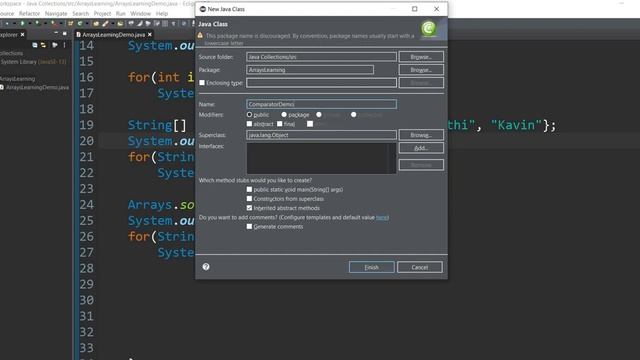Click Collapse All in the Package Explorer
The image size is (640, 360).
[35, 45]
